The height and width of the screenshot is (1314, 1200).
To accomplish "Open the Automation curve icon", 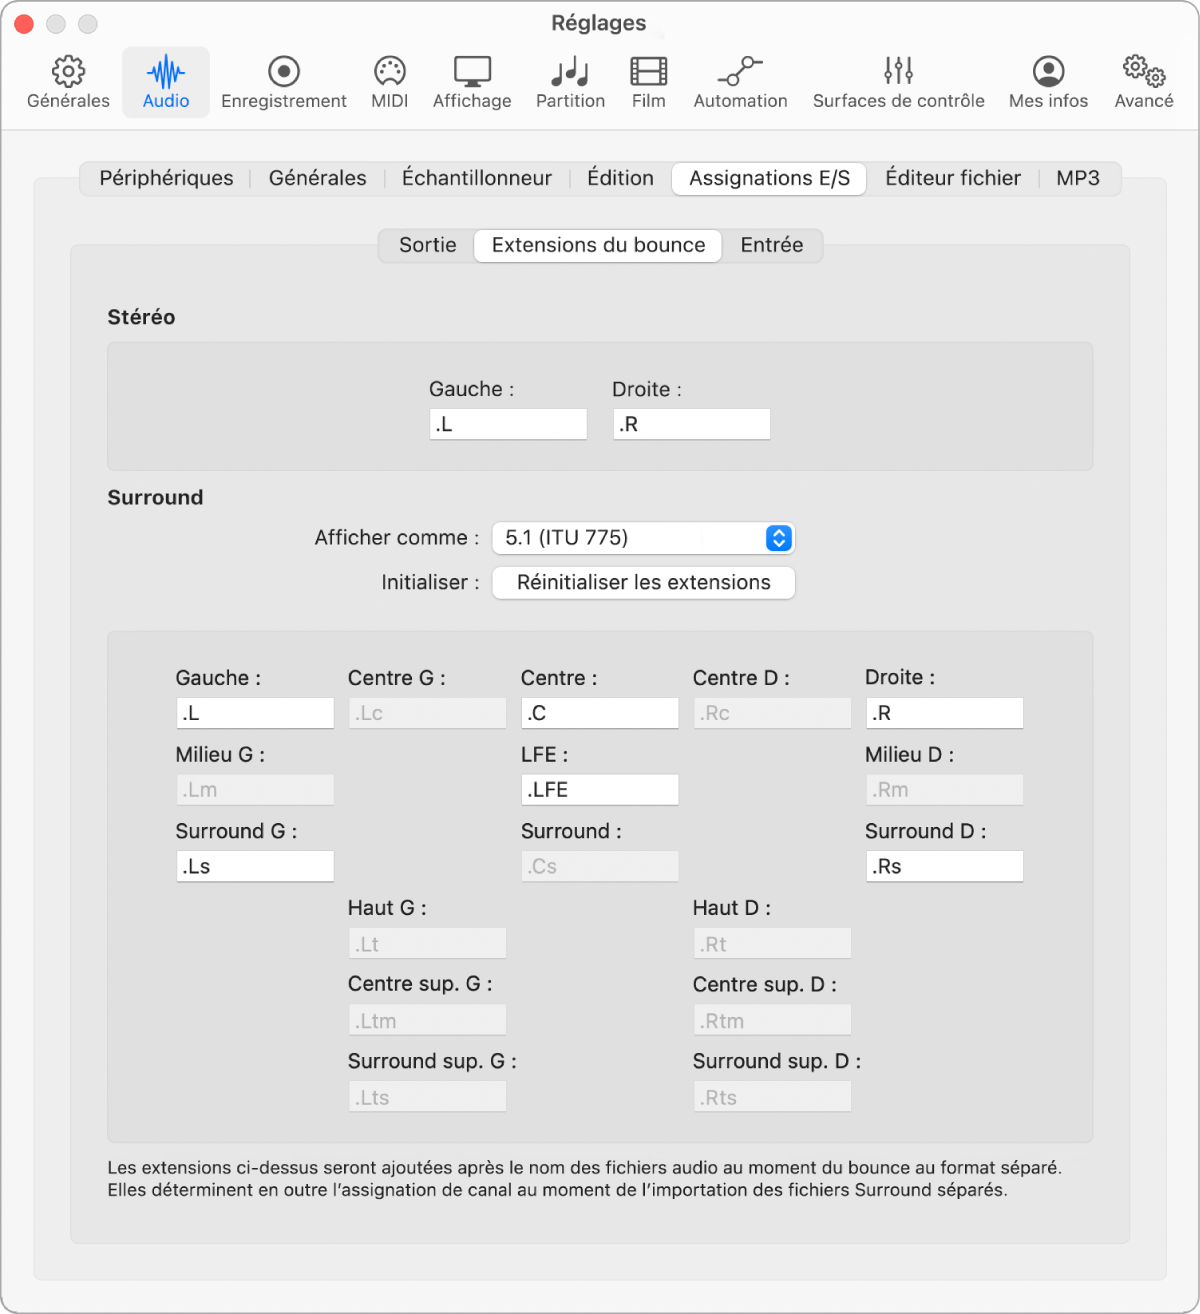I will [740, 71].
